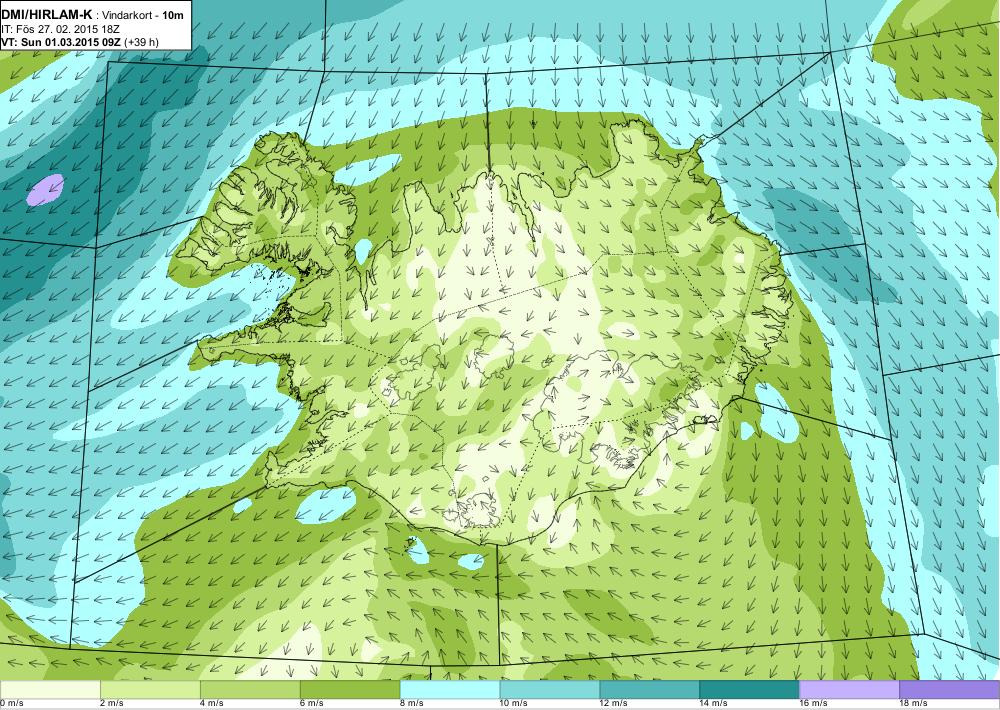Click the '4 m/s' legend label

pos(212,704)
